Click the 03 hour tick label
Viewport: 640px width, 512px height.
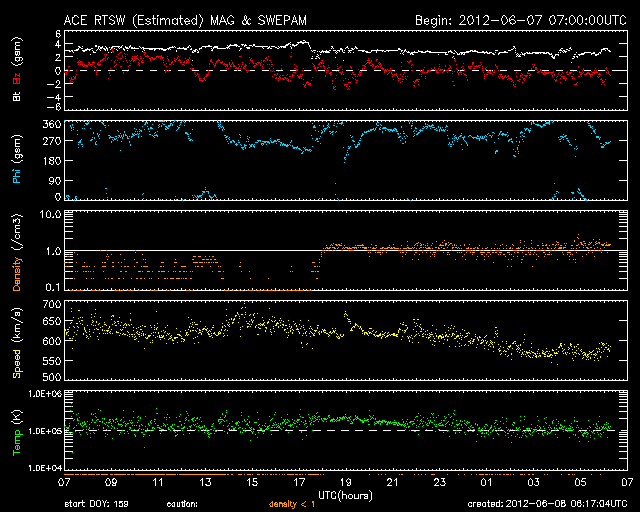[x=533, y=482]
